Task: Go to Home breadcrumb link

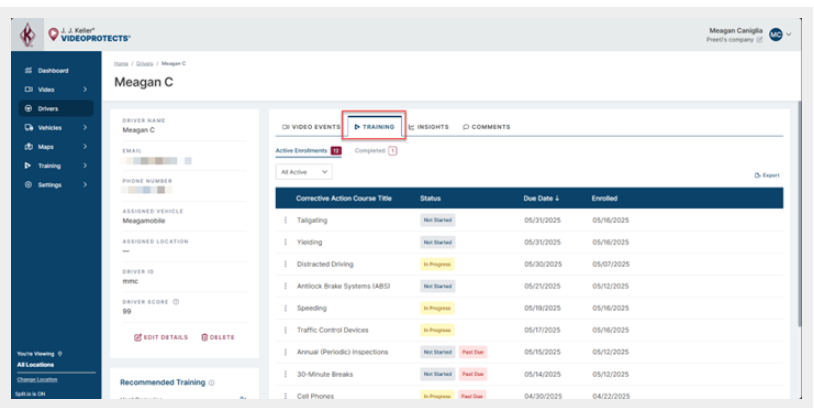Action: click(121, 63)
